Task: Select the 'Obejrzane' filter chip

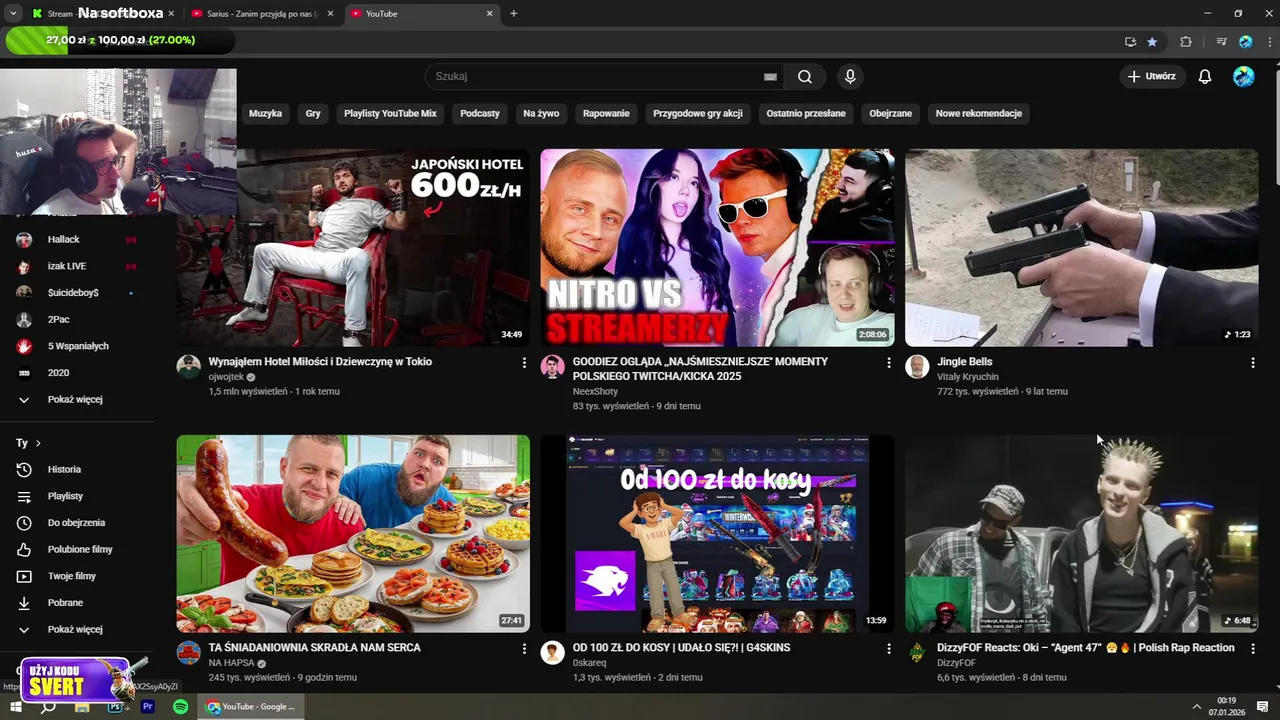Action: point(891,114)
